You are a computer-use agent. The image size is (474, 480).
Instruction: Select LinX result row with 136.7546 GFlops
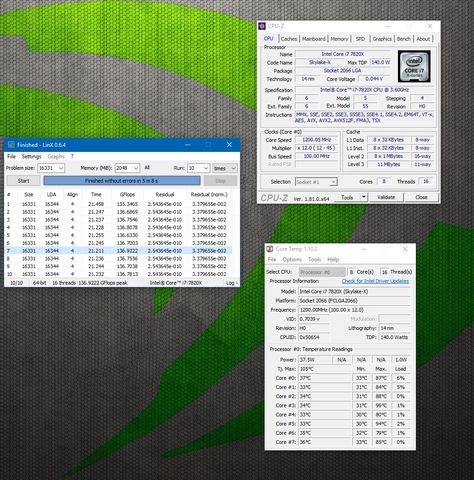pyautogui.click(x=118, y=220)
